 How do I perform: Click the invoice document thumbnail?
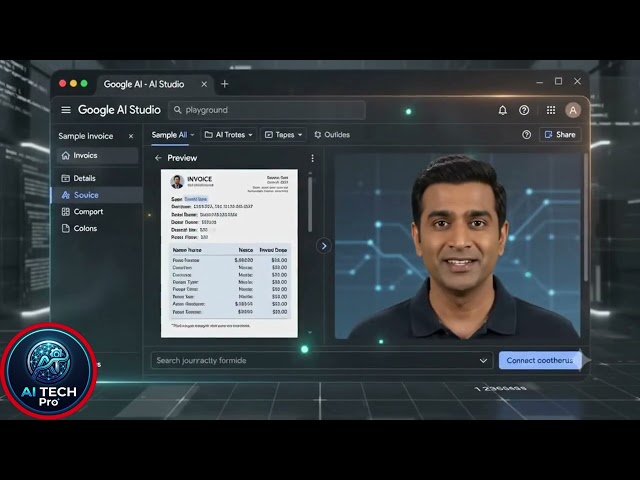pyautogui.click(x=229, y=253)
